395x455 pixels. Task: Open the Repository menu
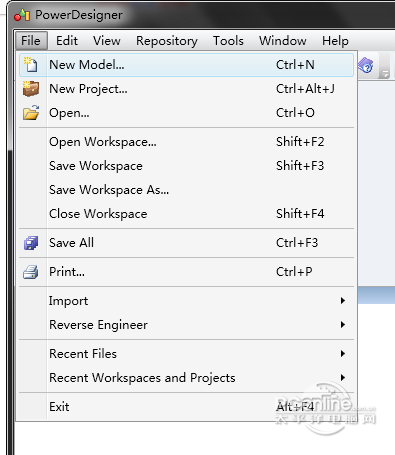pyautogui.click(x=167, y=41)
